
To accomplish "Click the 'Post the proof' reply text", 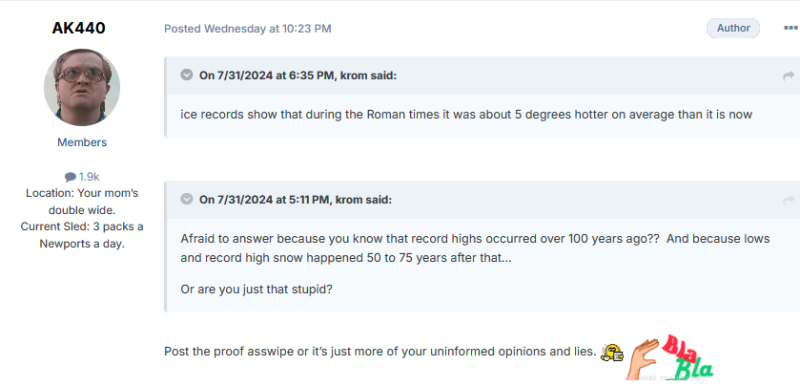I will [x=380, y=352].
